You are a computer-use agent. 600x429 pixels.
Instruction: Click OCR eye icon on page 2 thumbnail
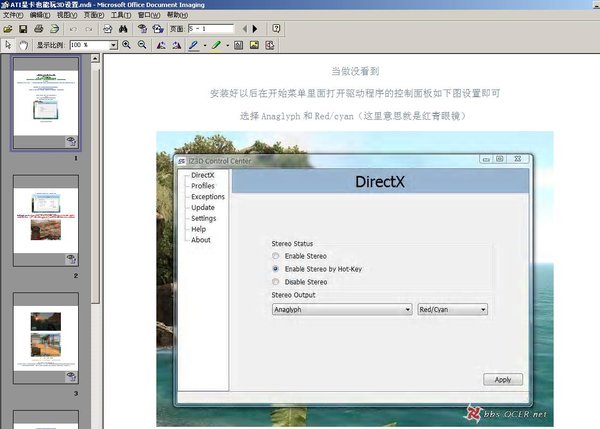point(71,259)
